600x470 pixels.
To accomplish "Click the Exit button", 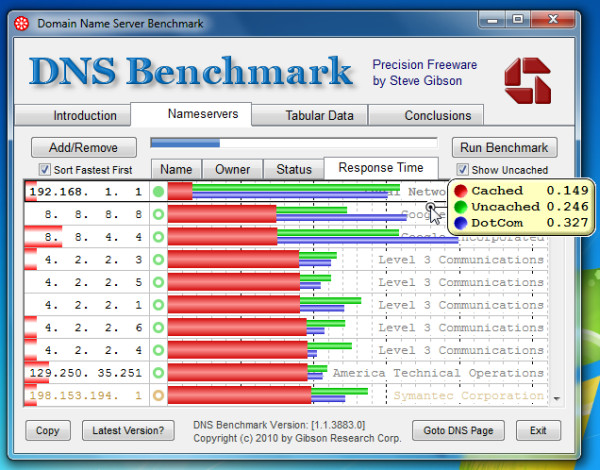I will 538,431.
